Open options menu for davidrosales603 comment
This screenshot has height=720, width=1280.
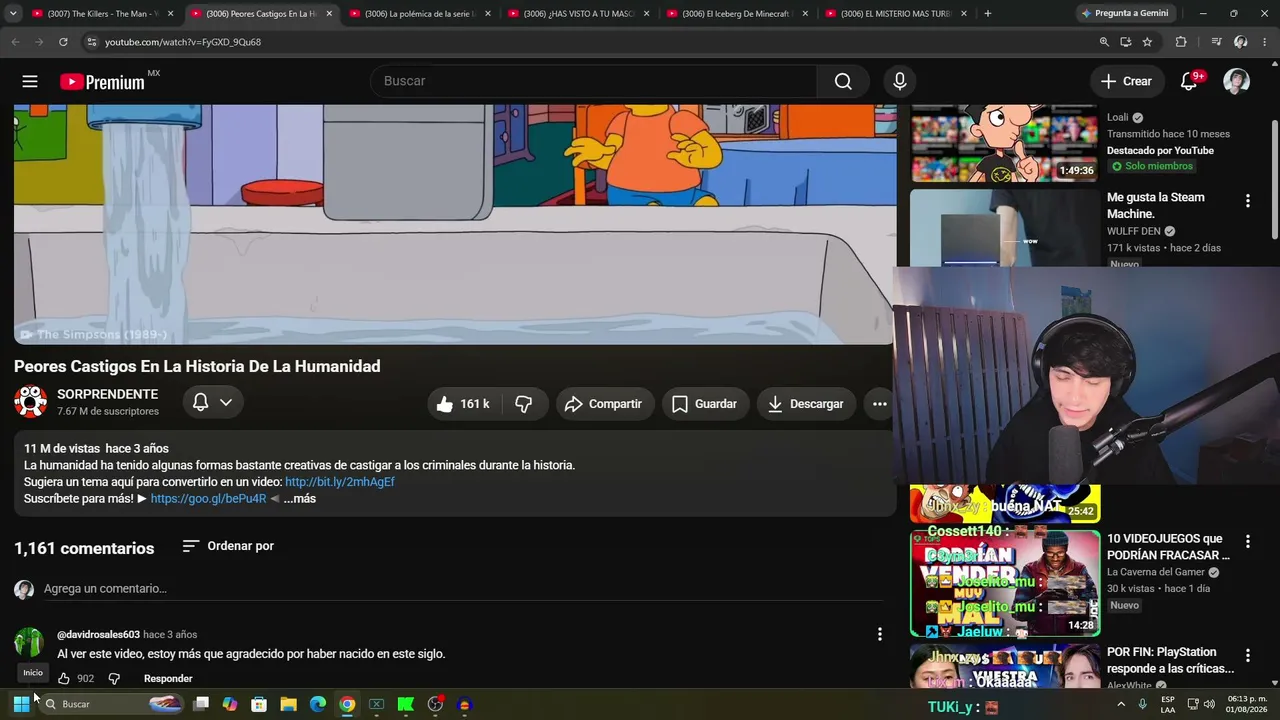(880, 634)
